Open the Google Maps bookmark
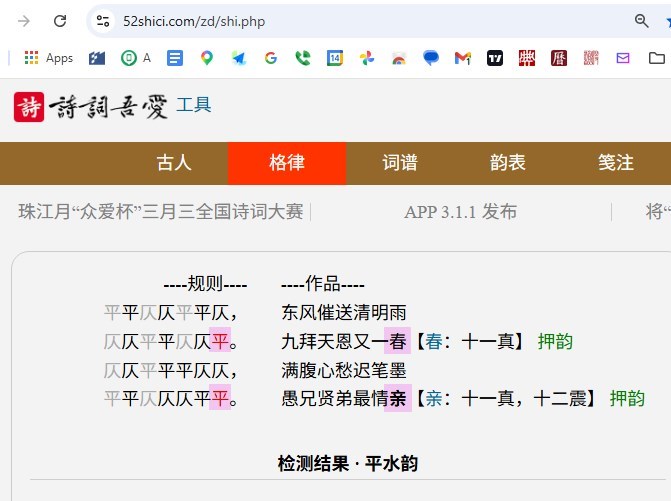 click(x=207, y=58)
